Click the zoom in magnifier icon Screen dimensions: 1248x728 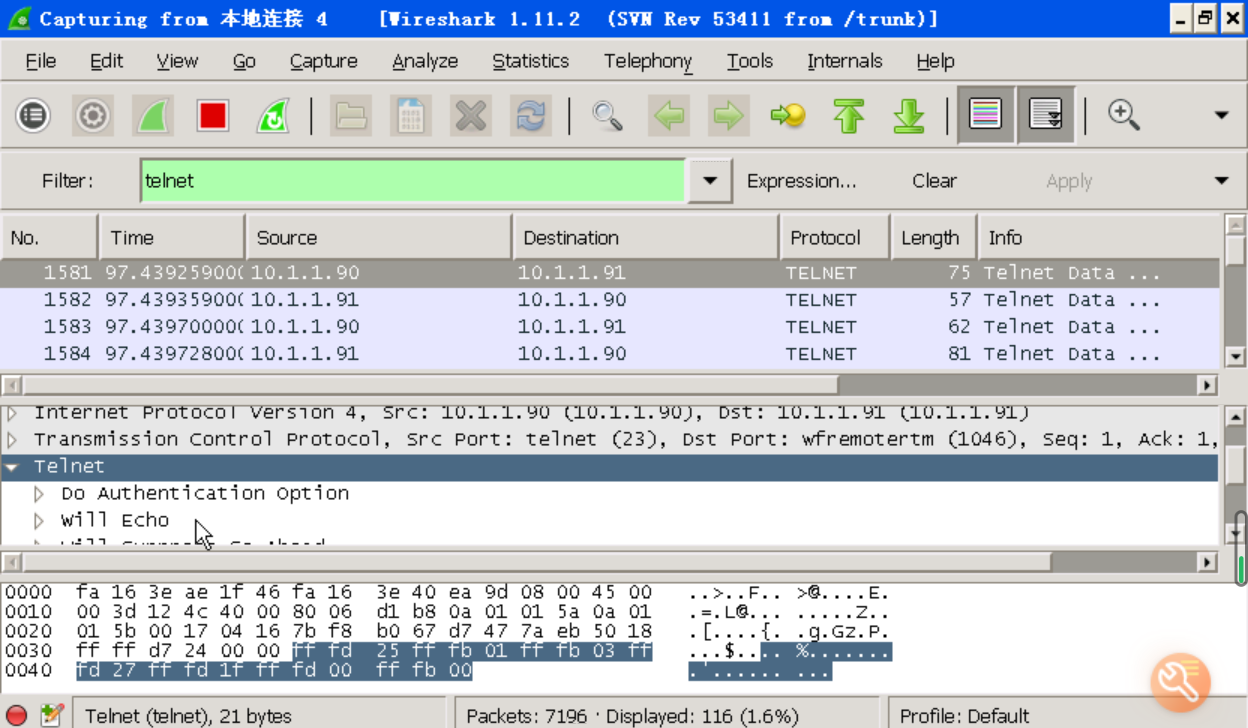1124,116
